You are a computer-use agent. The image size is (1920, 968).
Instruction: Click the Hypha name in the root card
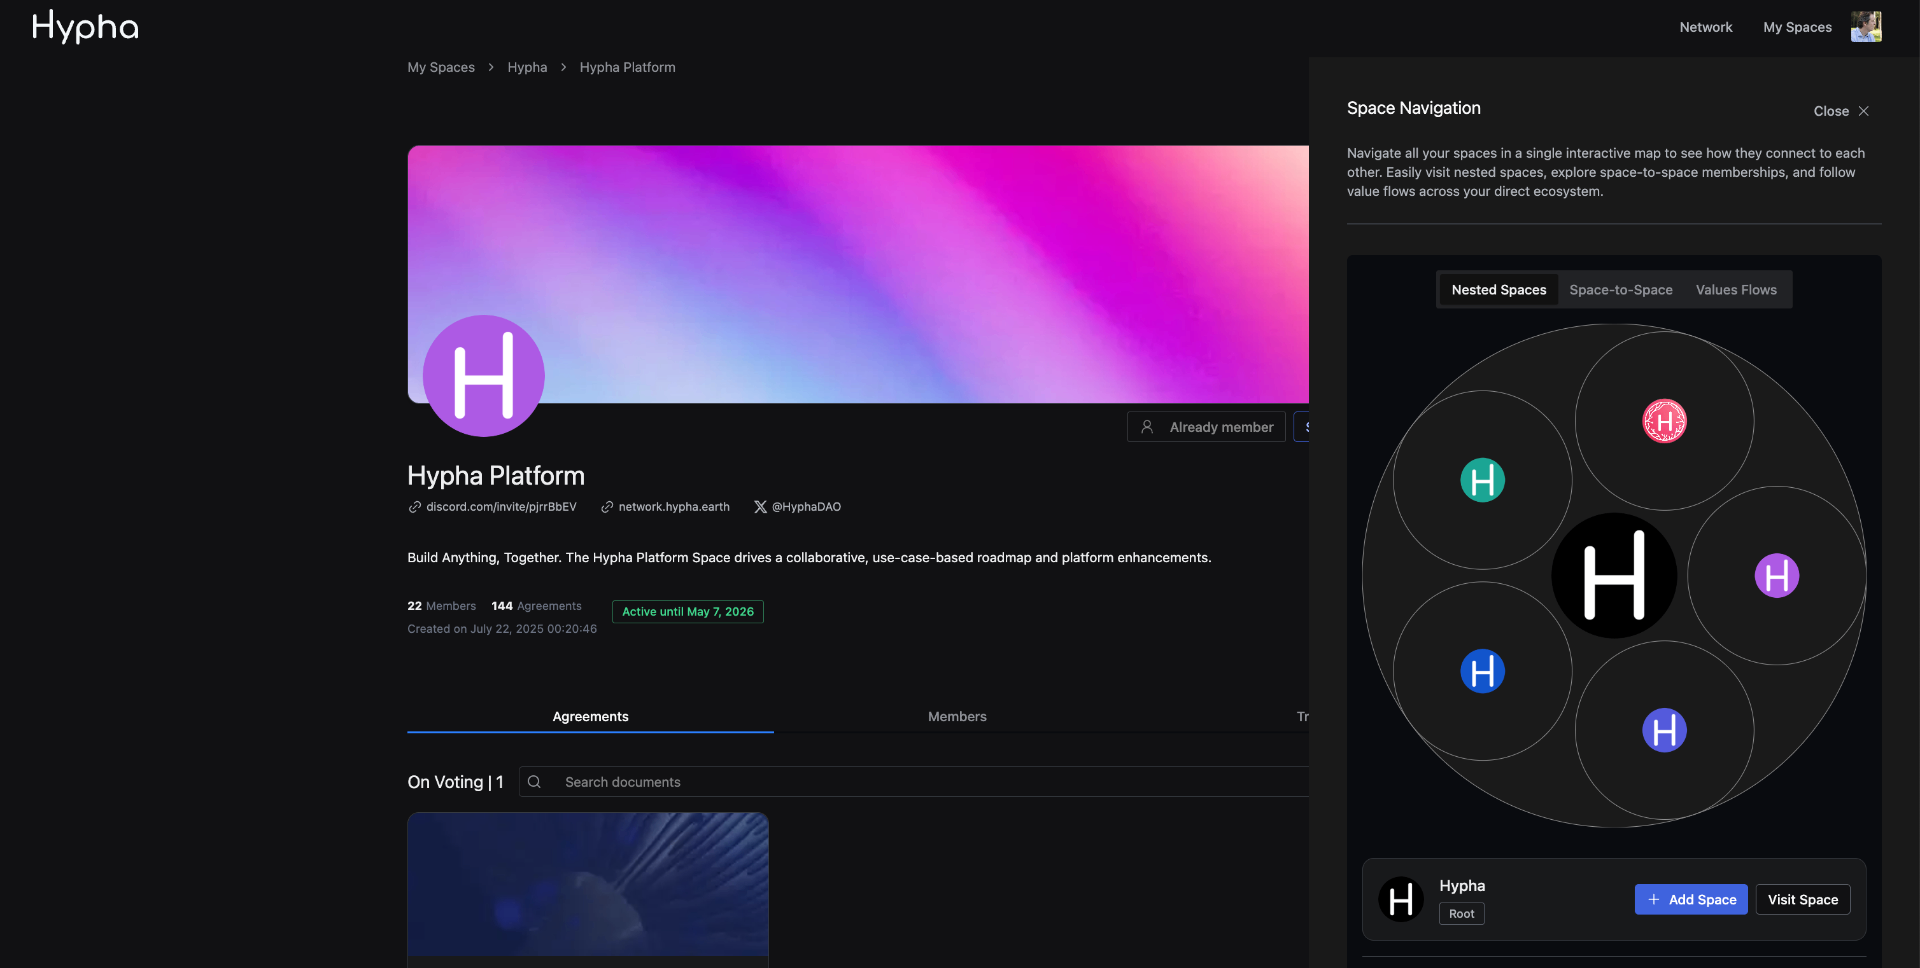tap(1462, 886)
